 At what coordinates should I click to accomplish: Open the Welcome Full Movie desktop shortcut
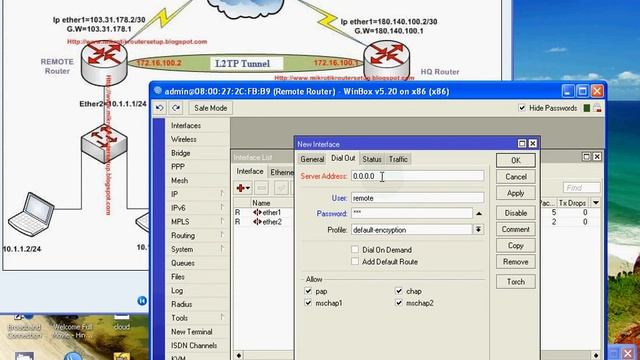72,327
